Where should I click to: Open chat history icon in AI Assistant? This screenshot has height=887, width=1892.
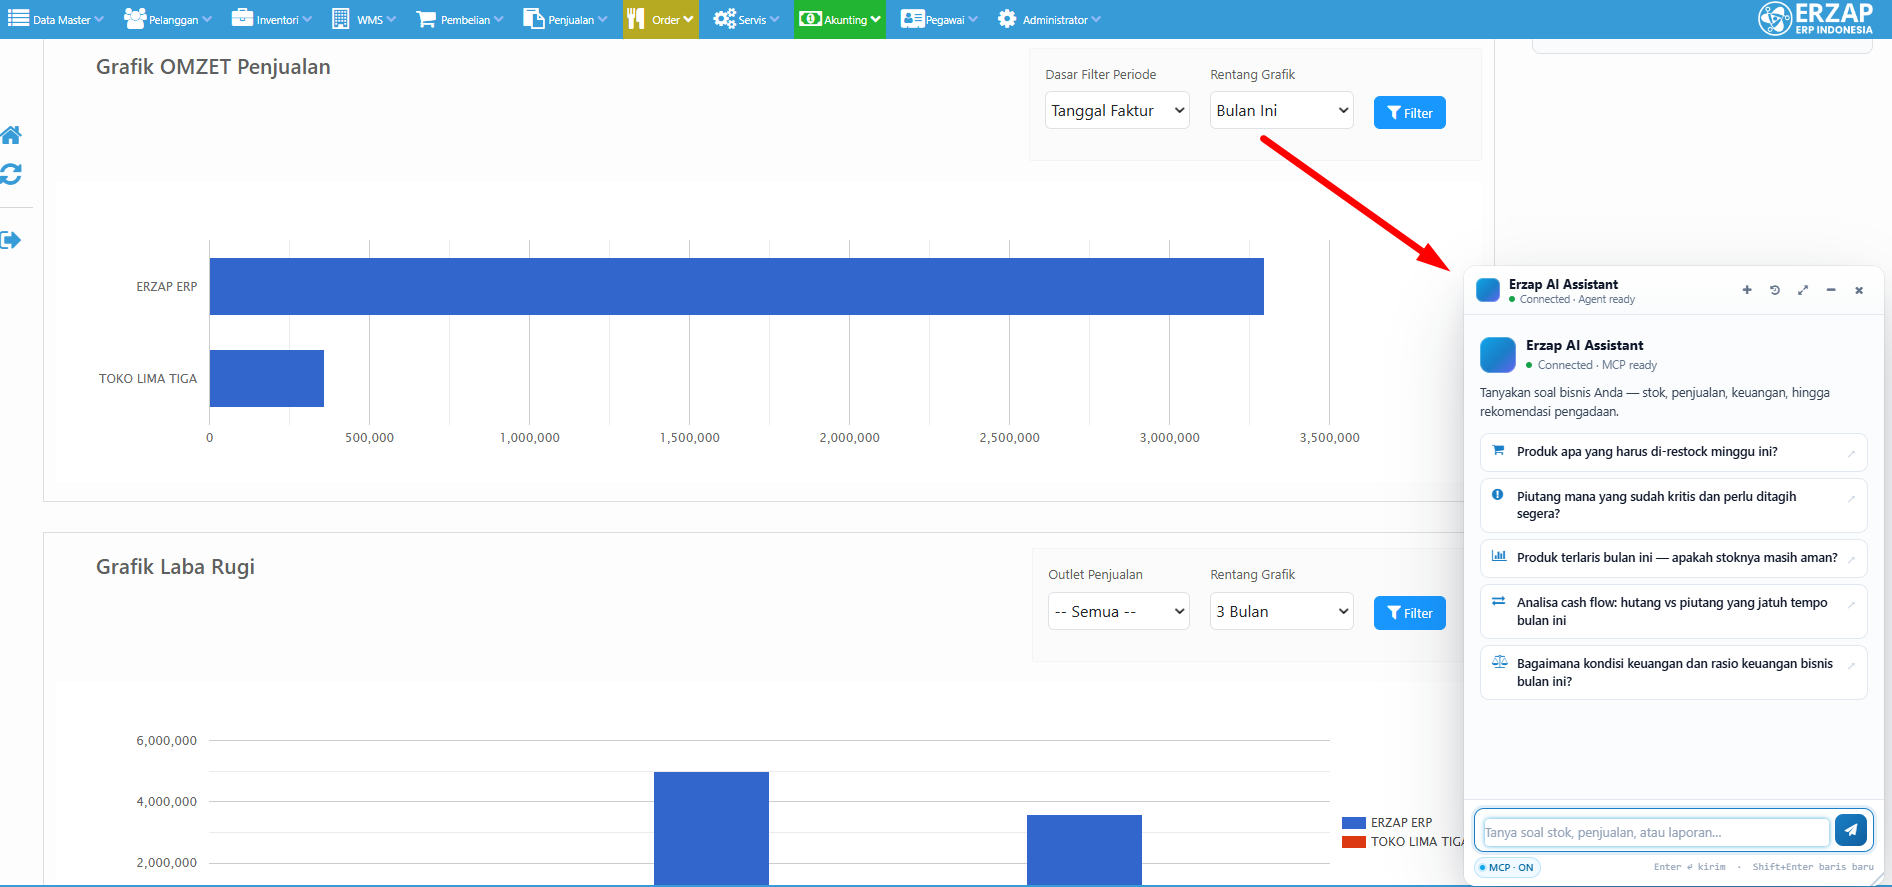coord(1775,290)
